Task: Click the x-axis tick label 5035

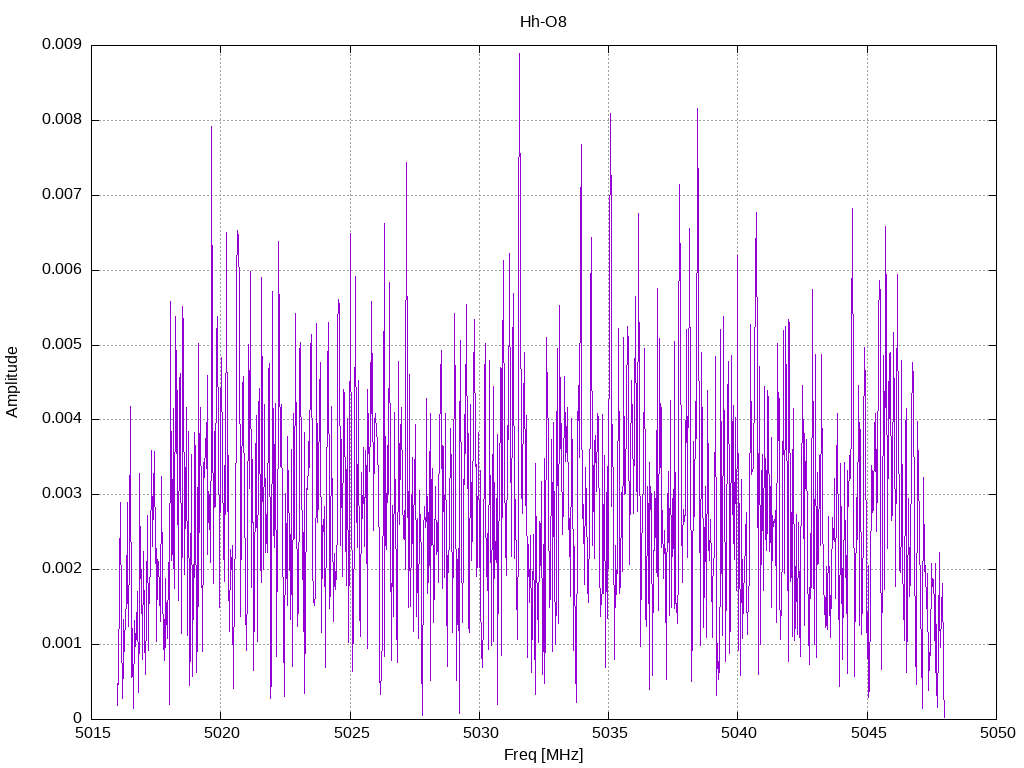Action: pos(609,733)
